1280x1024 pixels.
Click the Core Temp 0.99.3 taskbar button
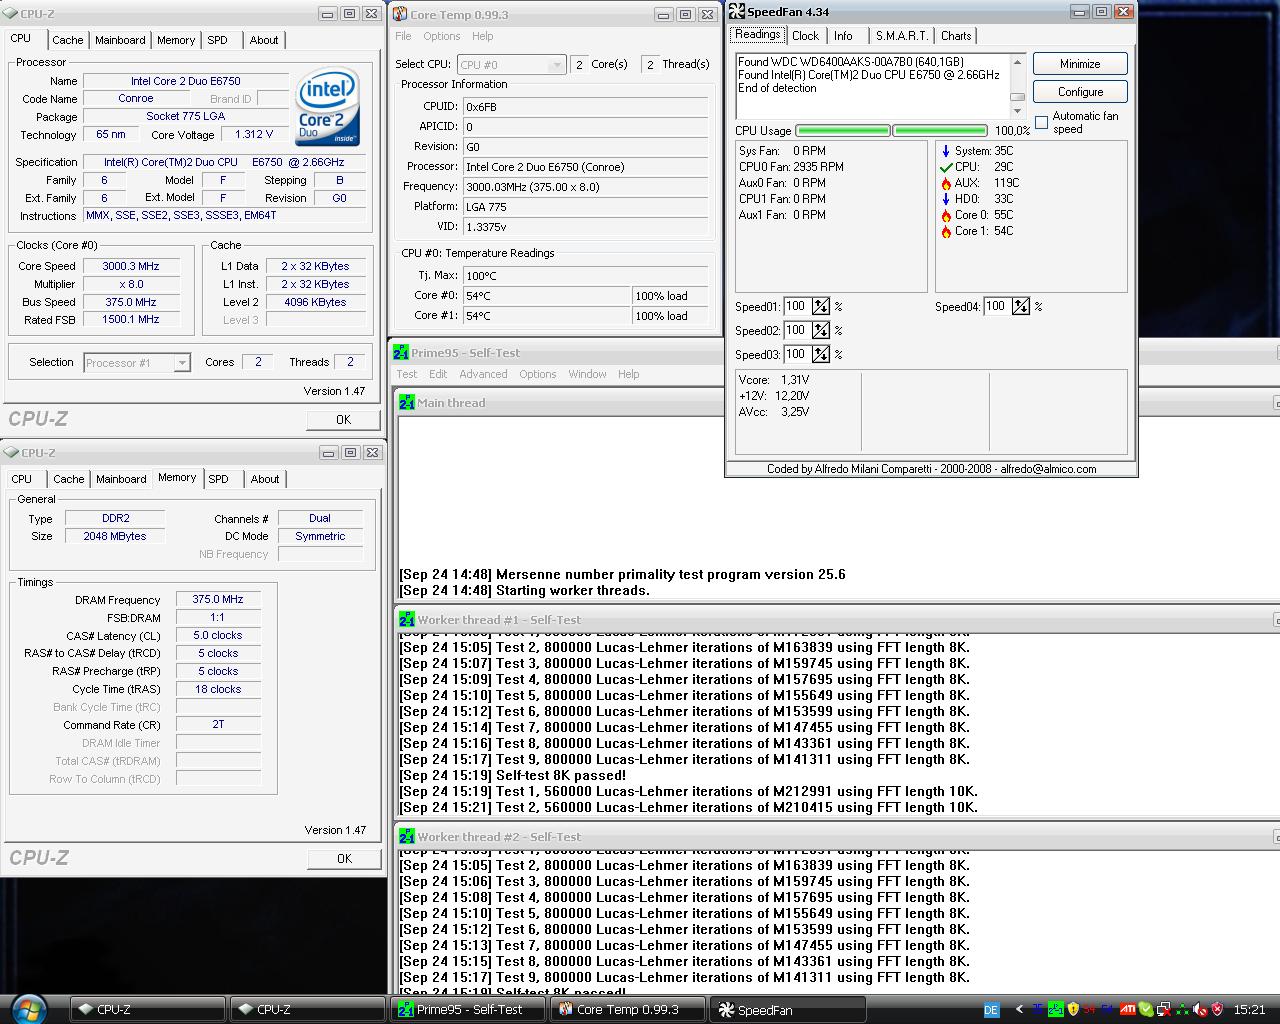tap(628, 1009)
